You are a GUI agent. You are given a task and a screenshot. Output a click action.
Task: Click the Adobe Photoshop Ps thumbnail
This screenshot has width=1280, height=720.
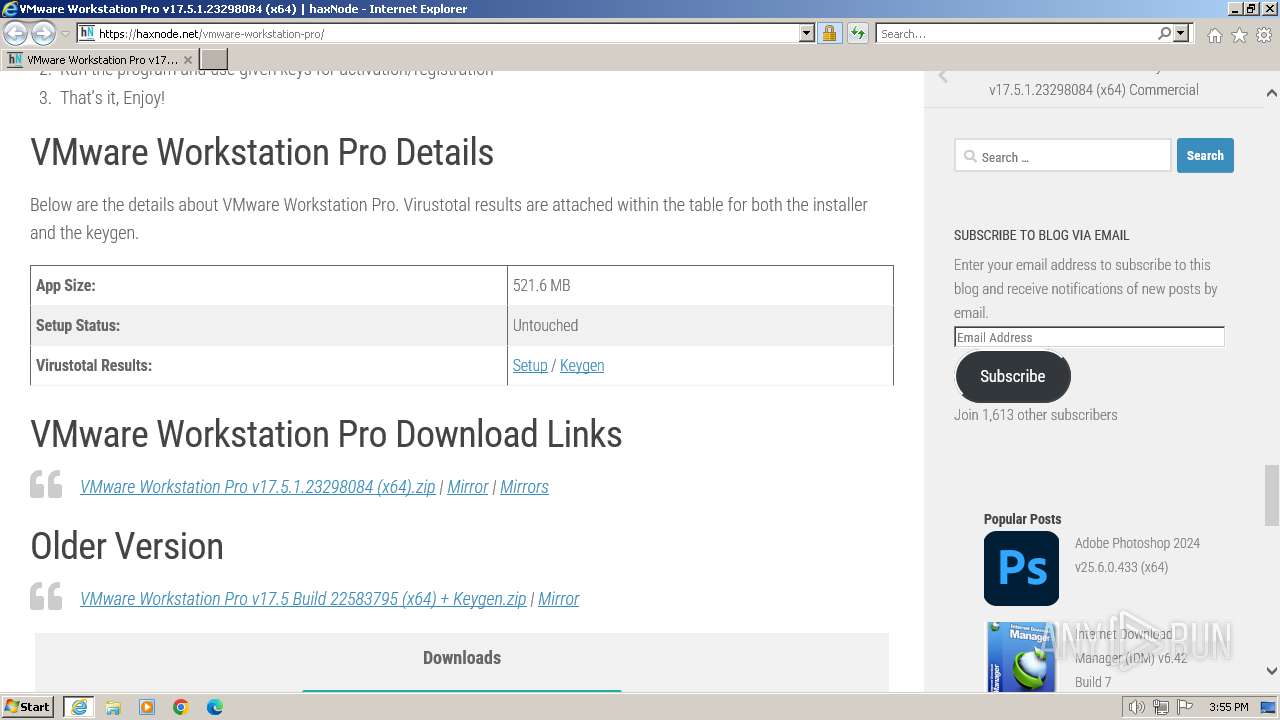coord(1021,568)
